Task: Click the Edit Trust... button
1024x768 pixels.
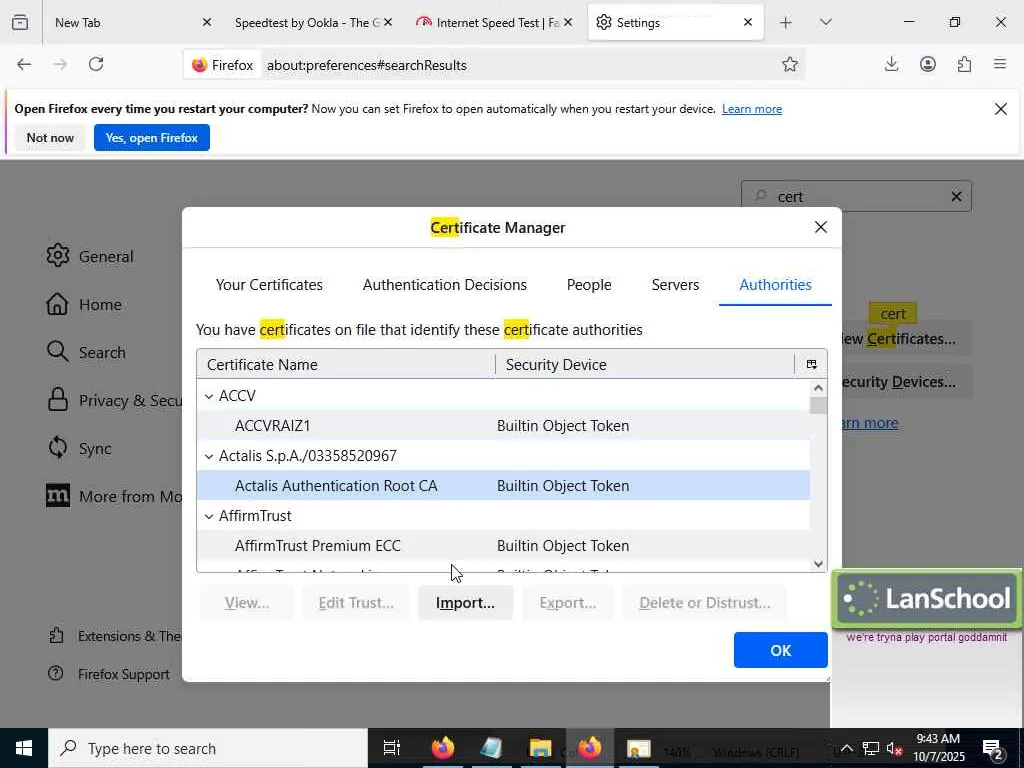Action: [x=356, y=603]
